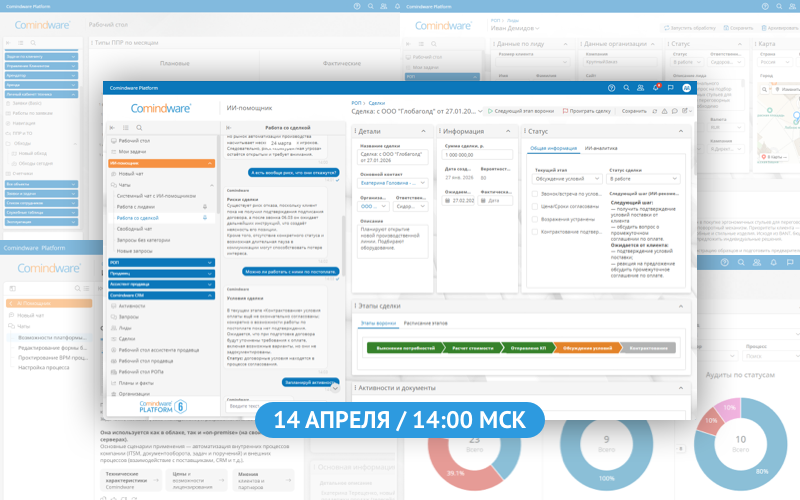Click the list view icon above the navigation
The width and height of the screenshot is (800, 500).
tap(126, 128)
